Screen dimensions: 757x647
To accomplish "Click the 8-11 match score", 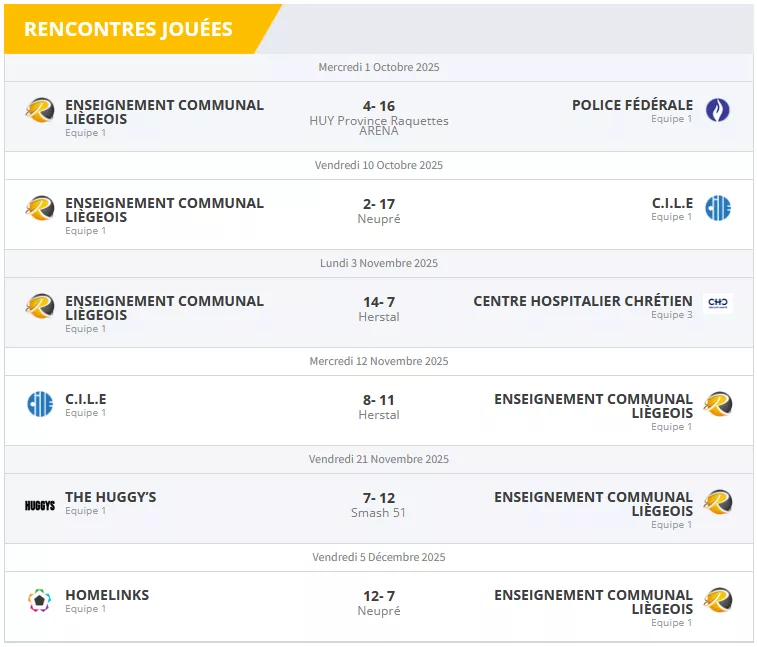I will [x=379, y=400].
